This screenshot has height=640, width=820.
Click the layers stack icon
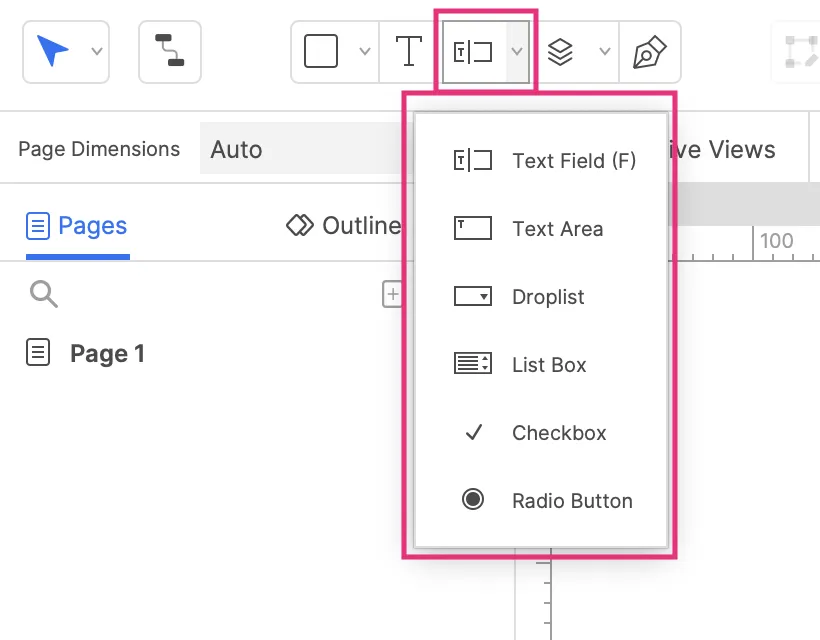(561, 52)
